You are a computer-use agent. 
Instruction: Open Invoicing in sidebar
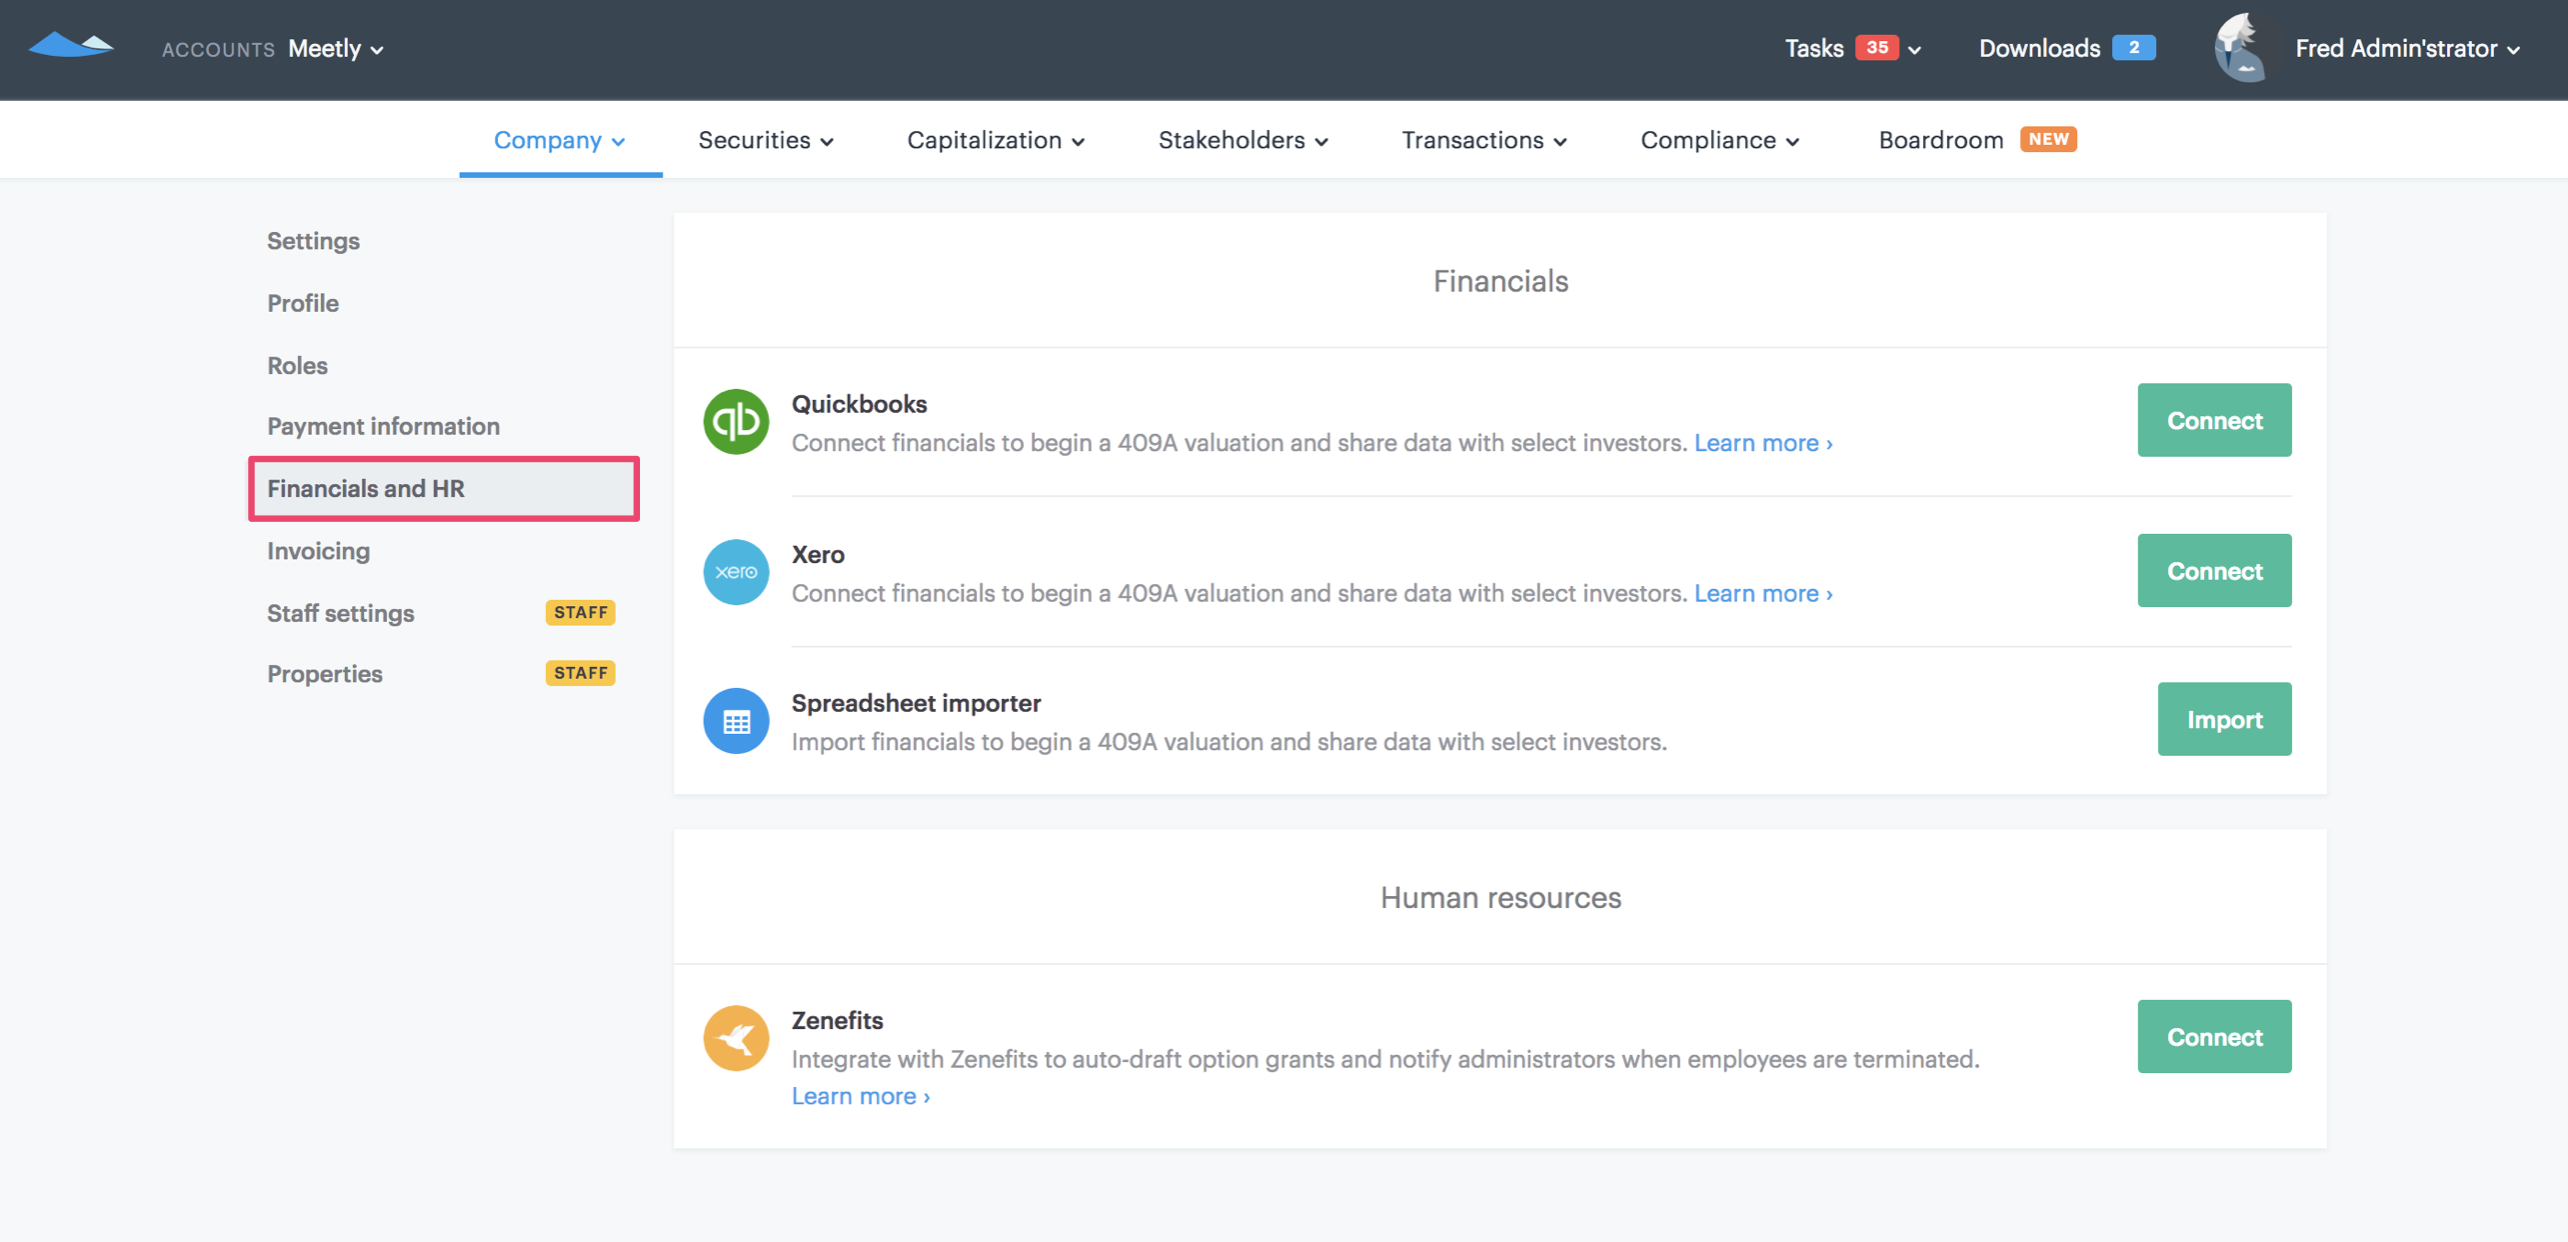tap(318, 551)
